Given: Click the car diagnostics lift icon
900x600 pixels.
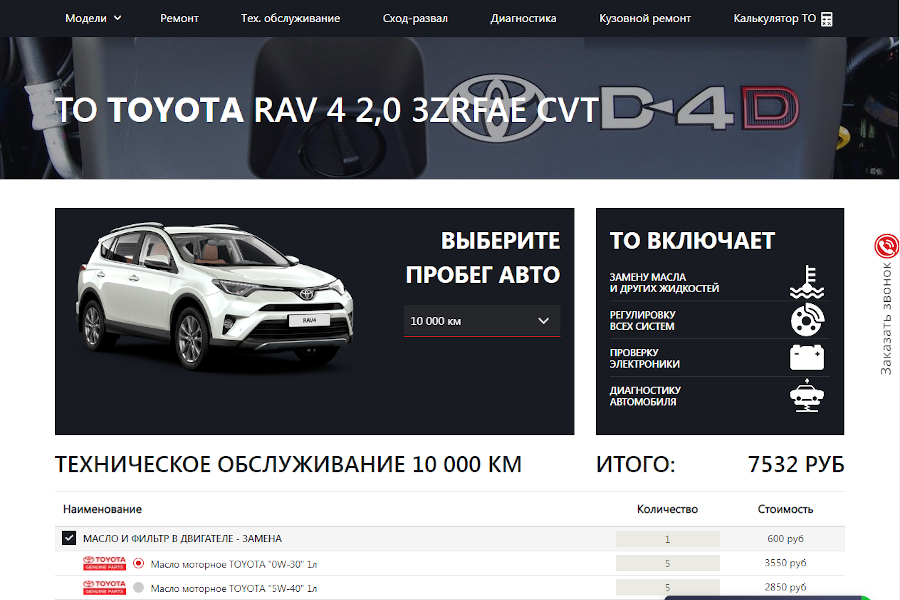Looking at the screenshot, I should tap(806, 396).
